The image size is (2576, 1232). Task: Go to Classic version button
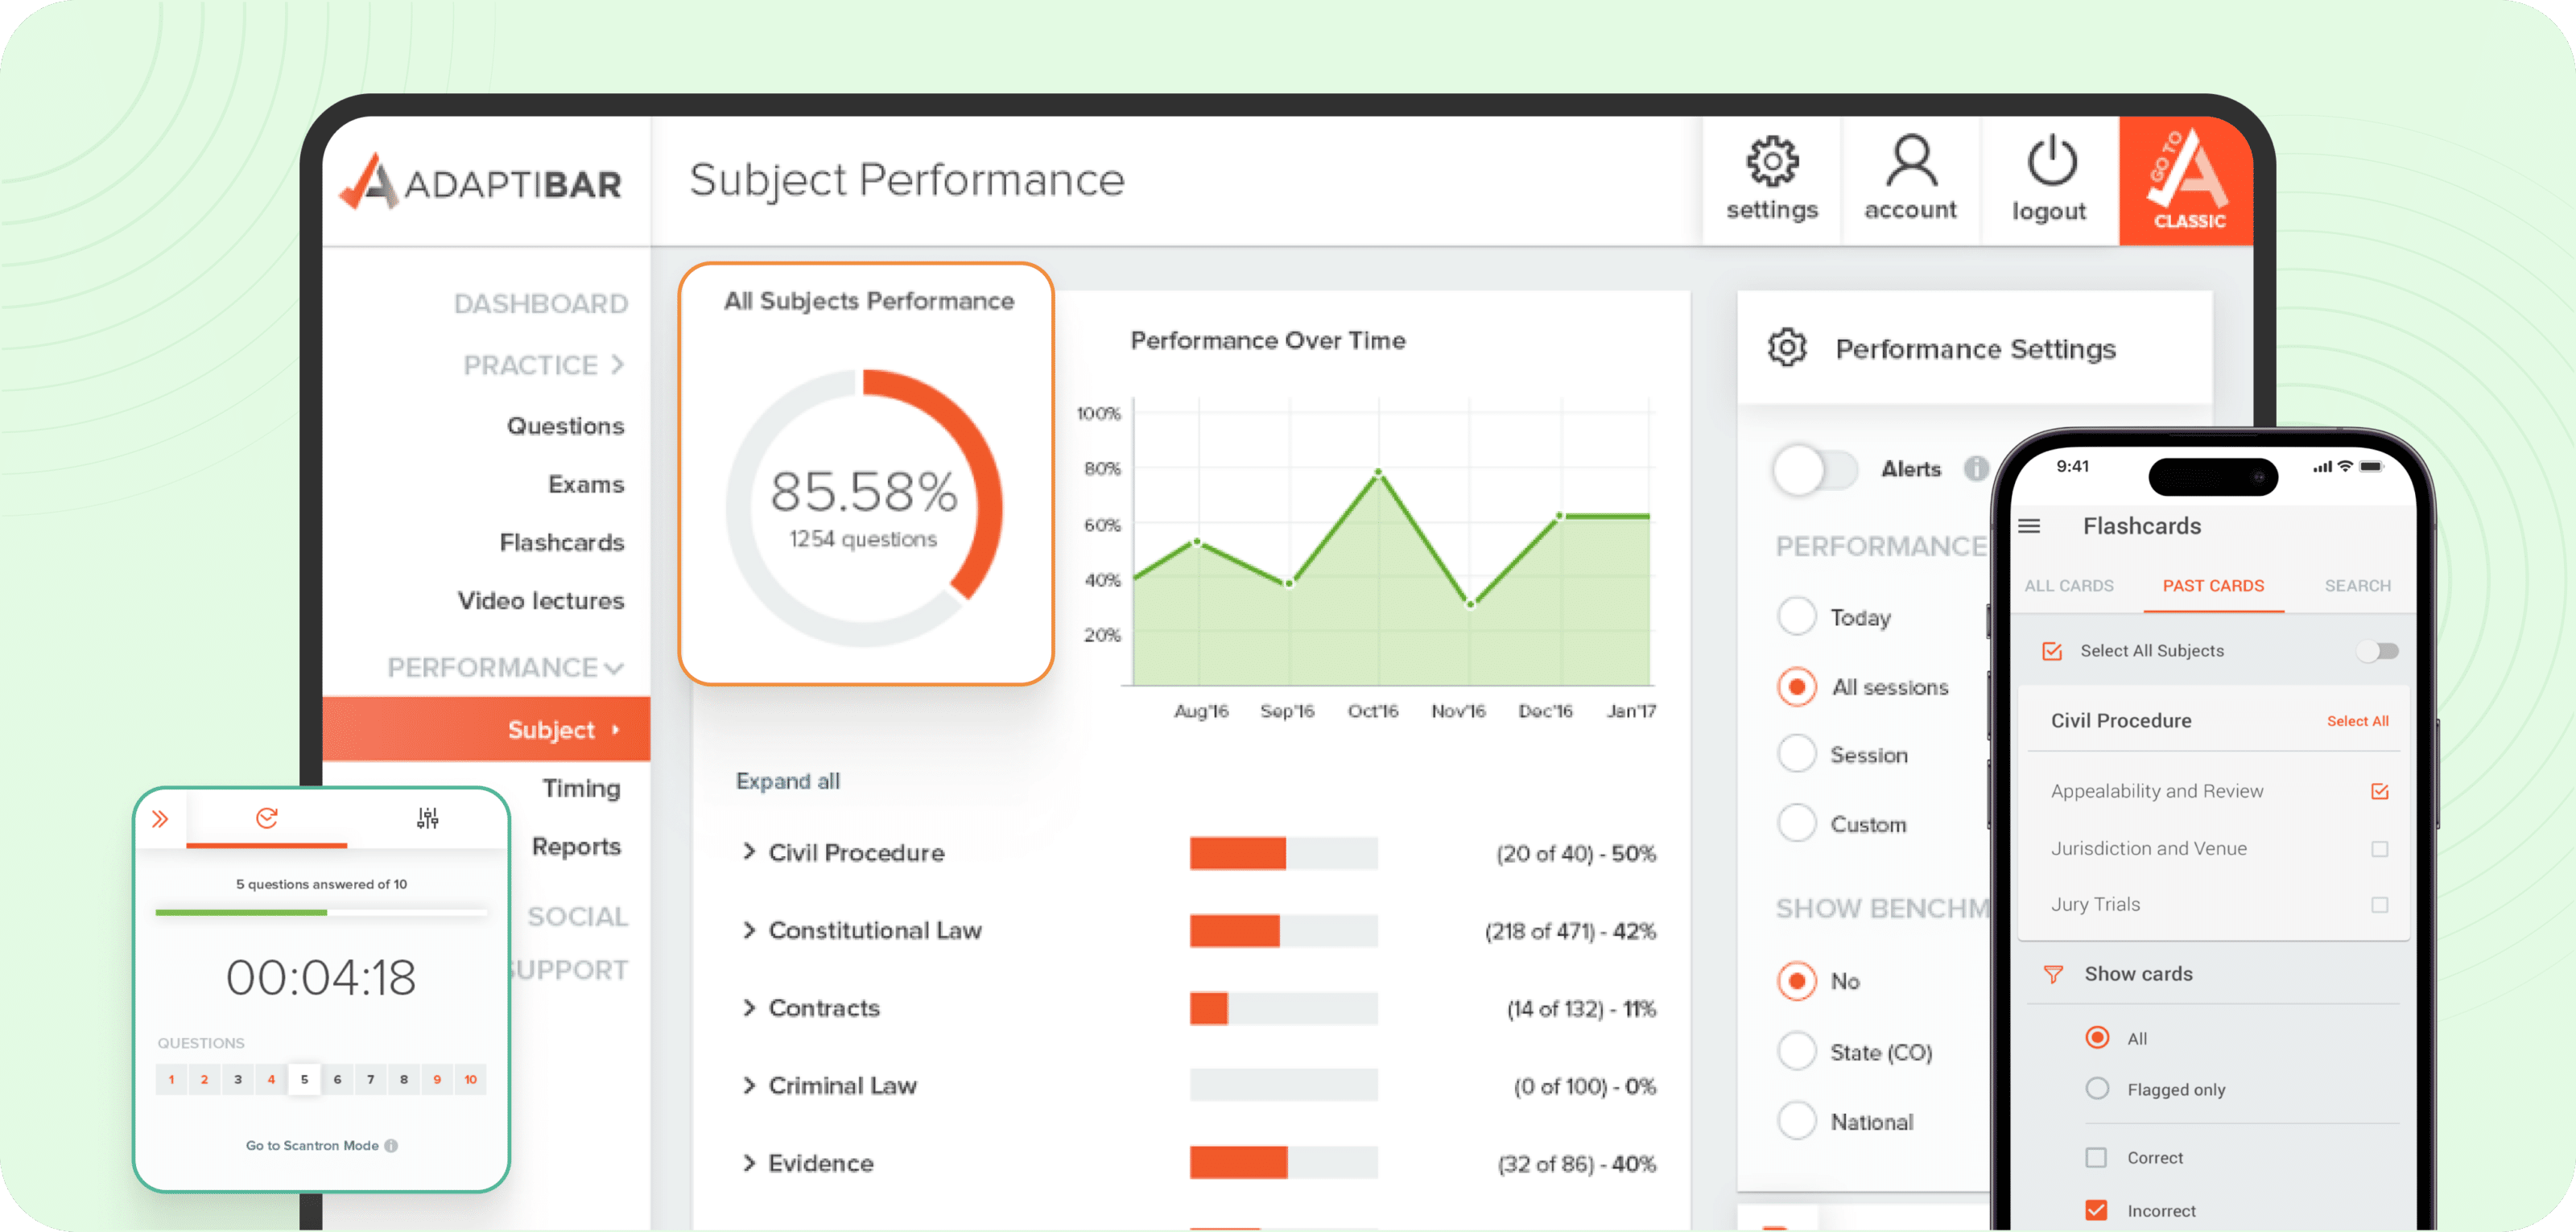(x=2186, y=181)
